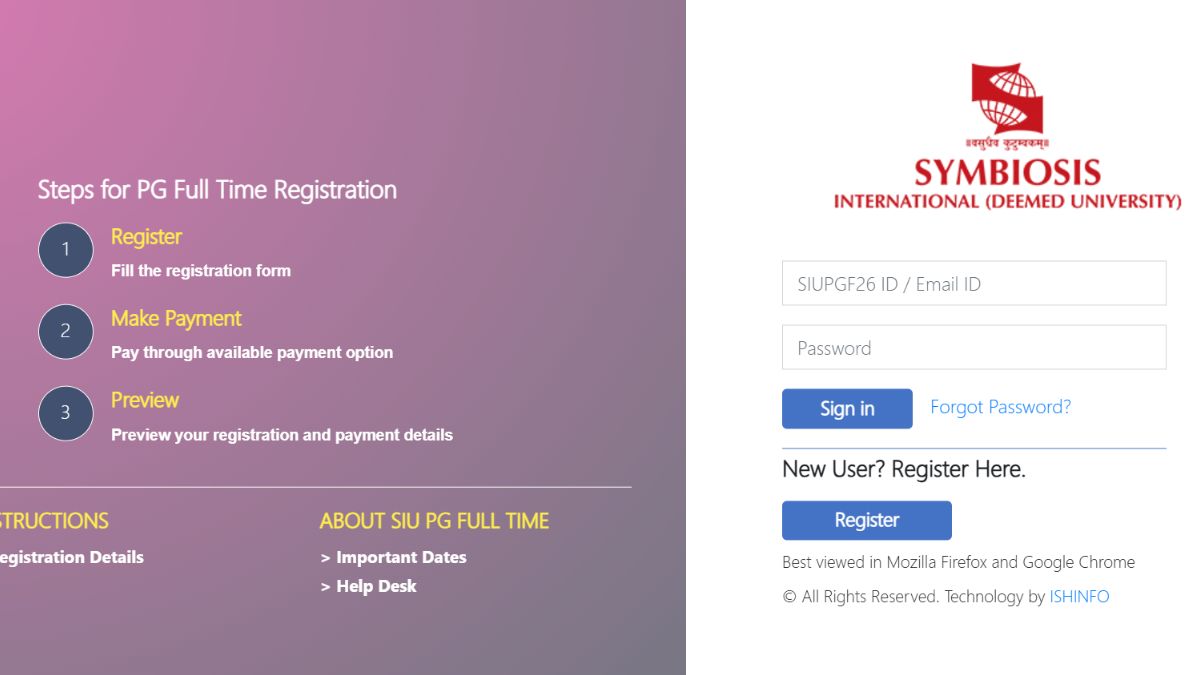
Task: Select the Make Payment step heading
Action: pyautogui.click(x=176, y=319)
